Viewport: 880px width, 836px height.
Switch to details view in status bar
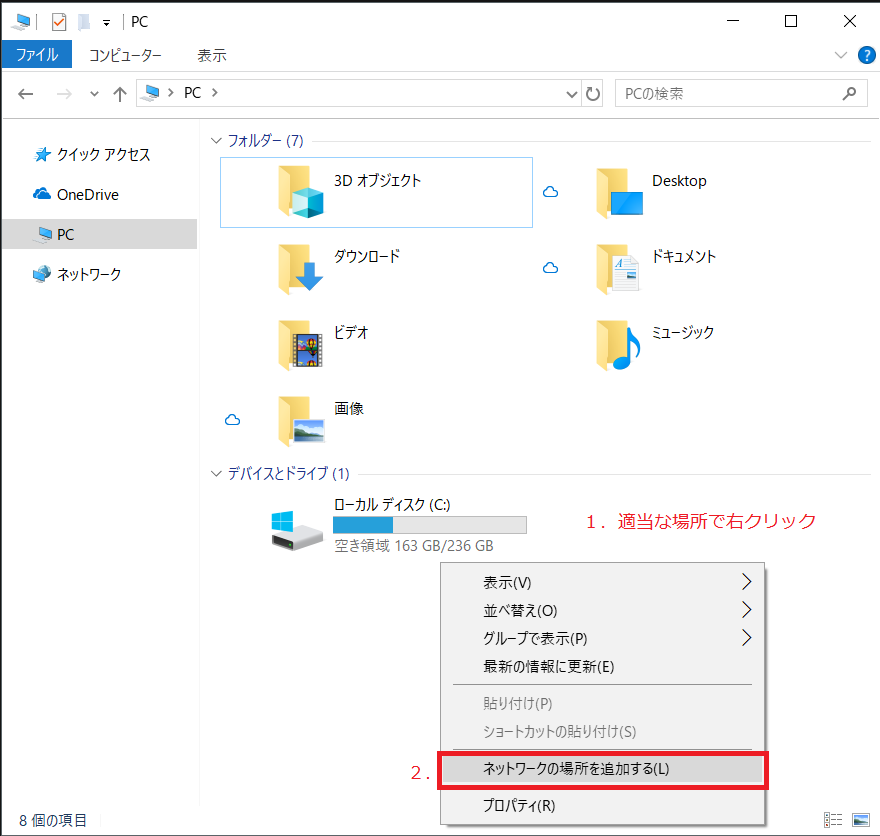pos(833,820)
